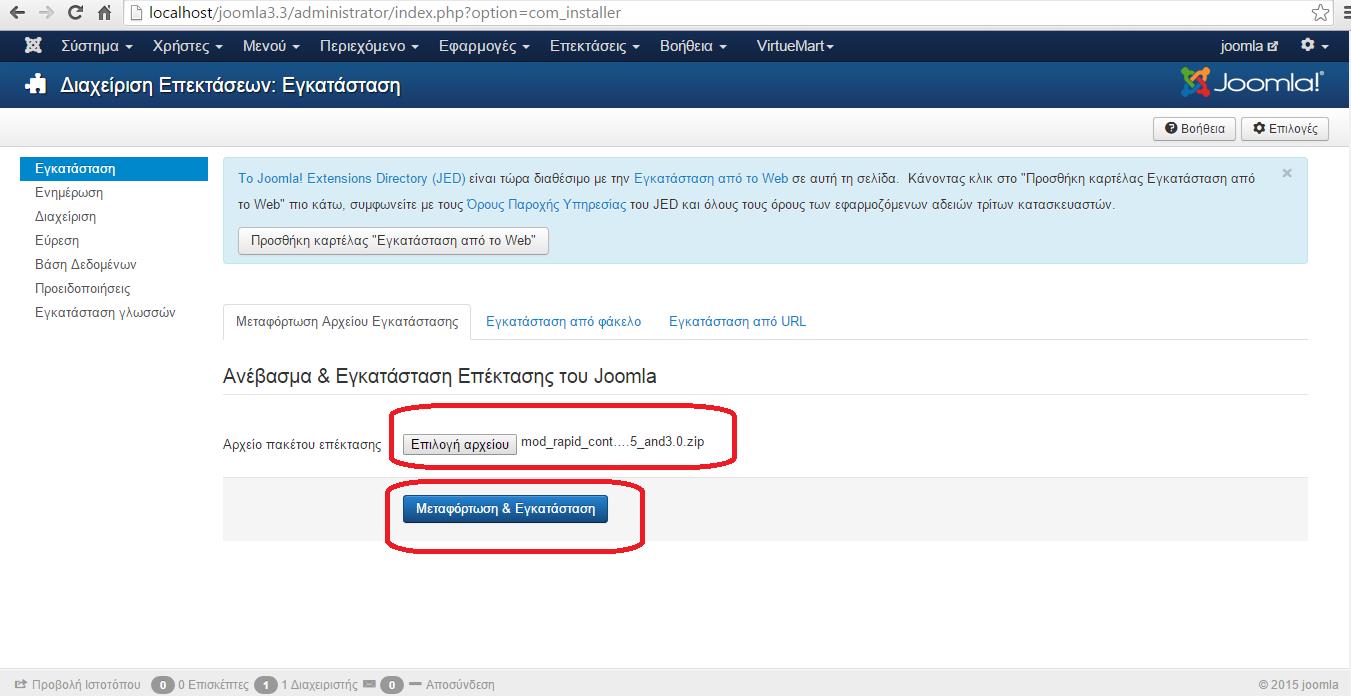Open Εγκατάσταση γλωσσών sidebar item
Screen dimensions: 1351x696
pyautogui.click(x=105, y=312)
